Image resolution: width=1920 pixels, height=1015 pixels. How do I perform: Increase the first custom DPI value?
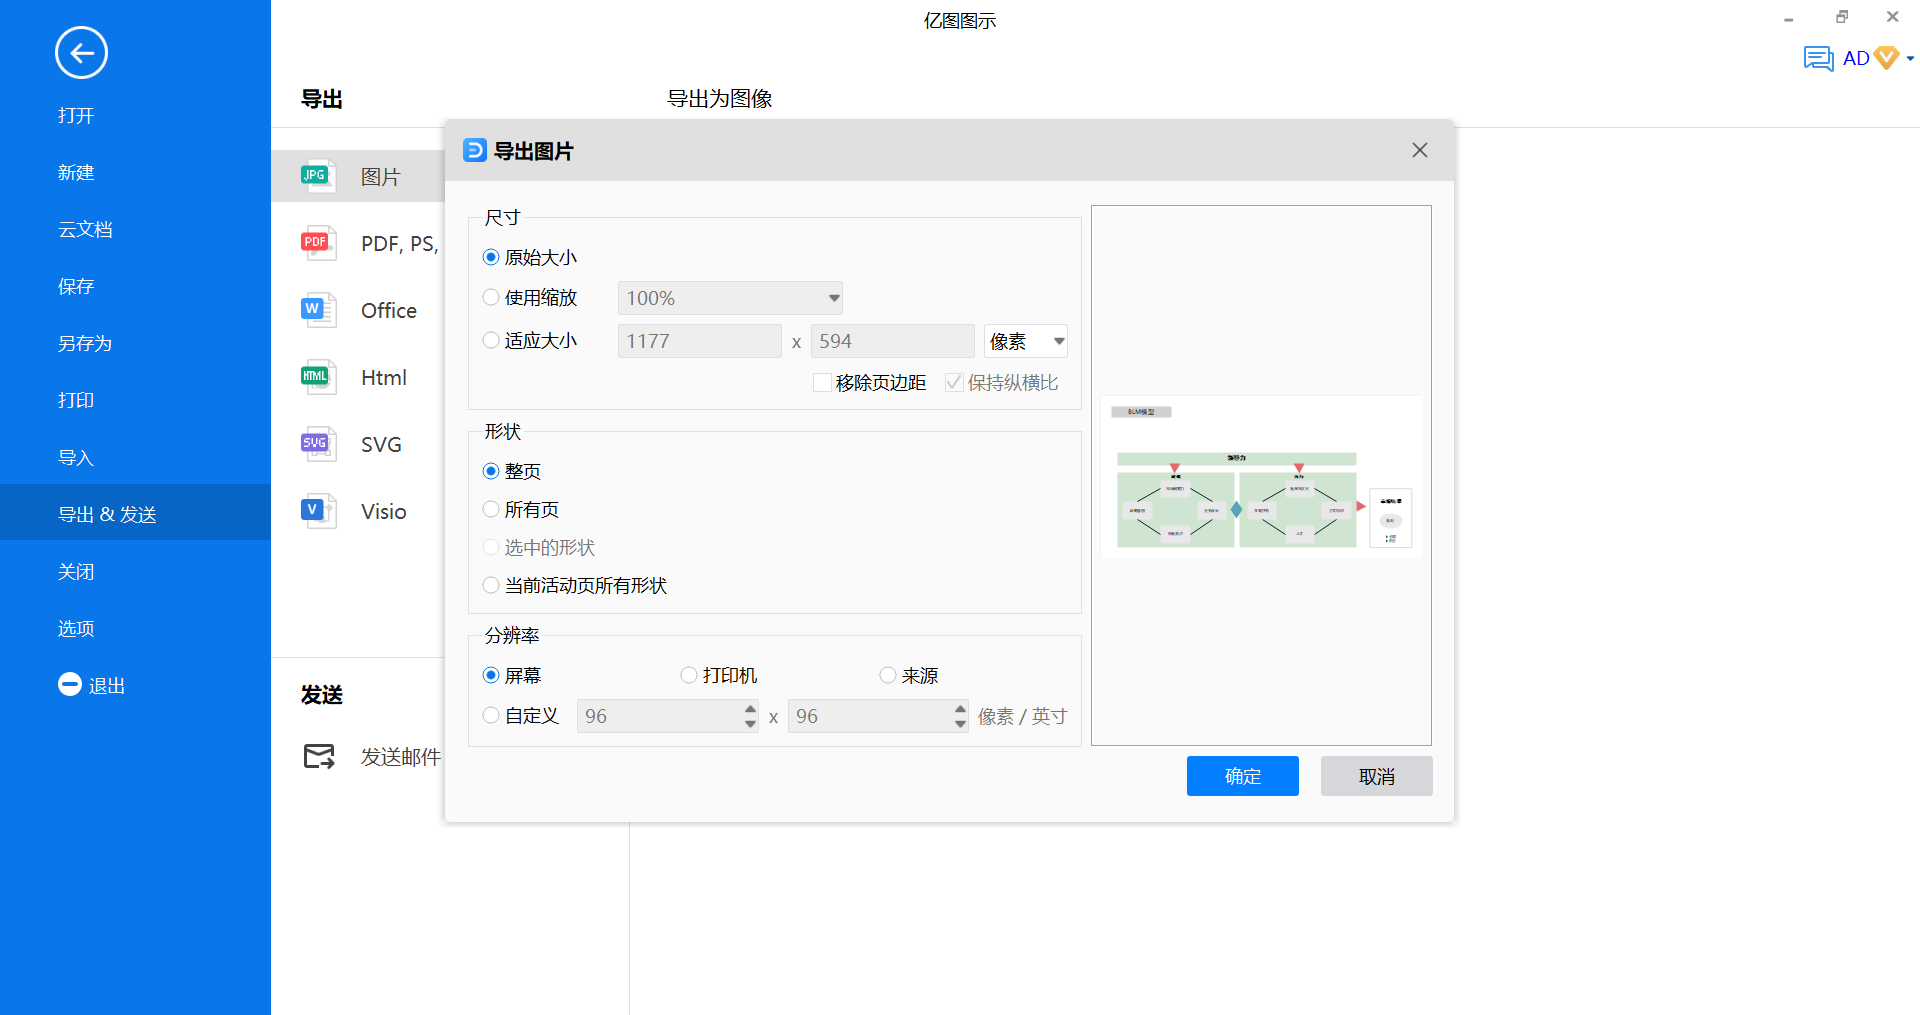(750, 708)
